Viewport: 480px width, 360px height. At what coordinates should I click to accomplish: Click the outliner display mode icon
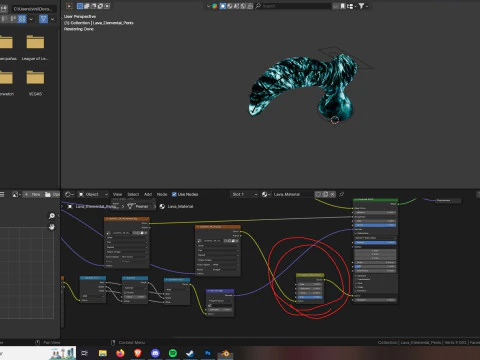tap(351, 6)
